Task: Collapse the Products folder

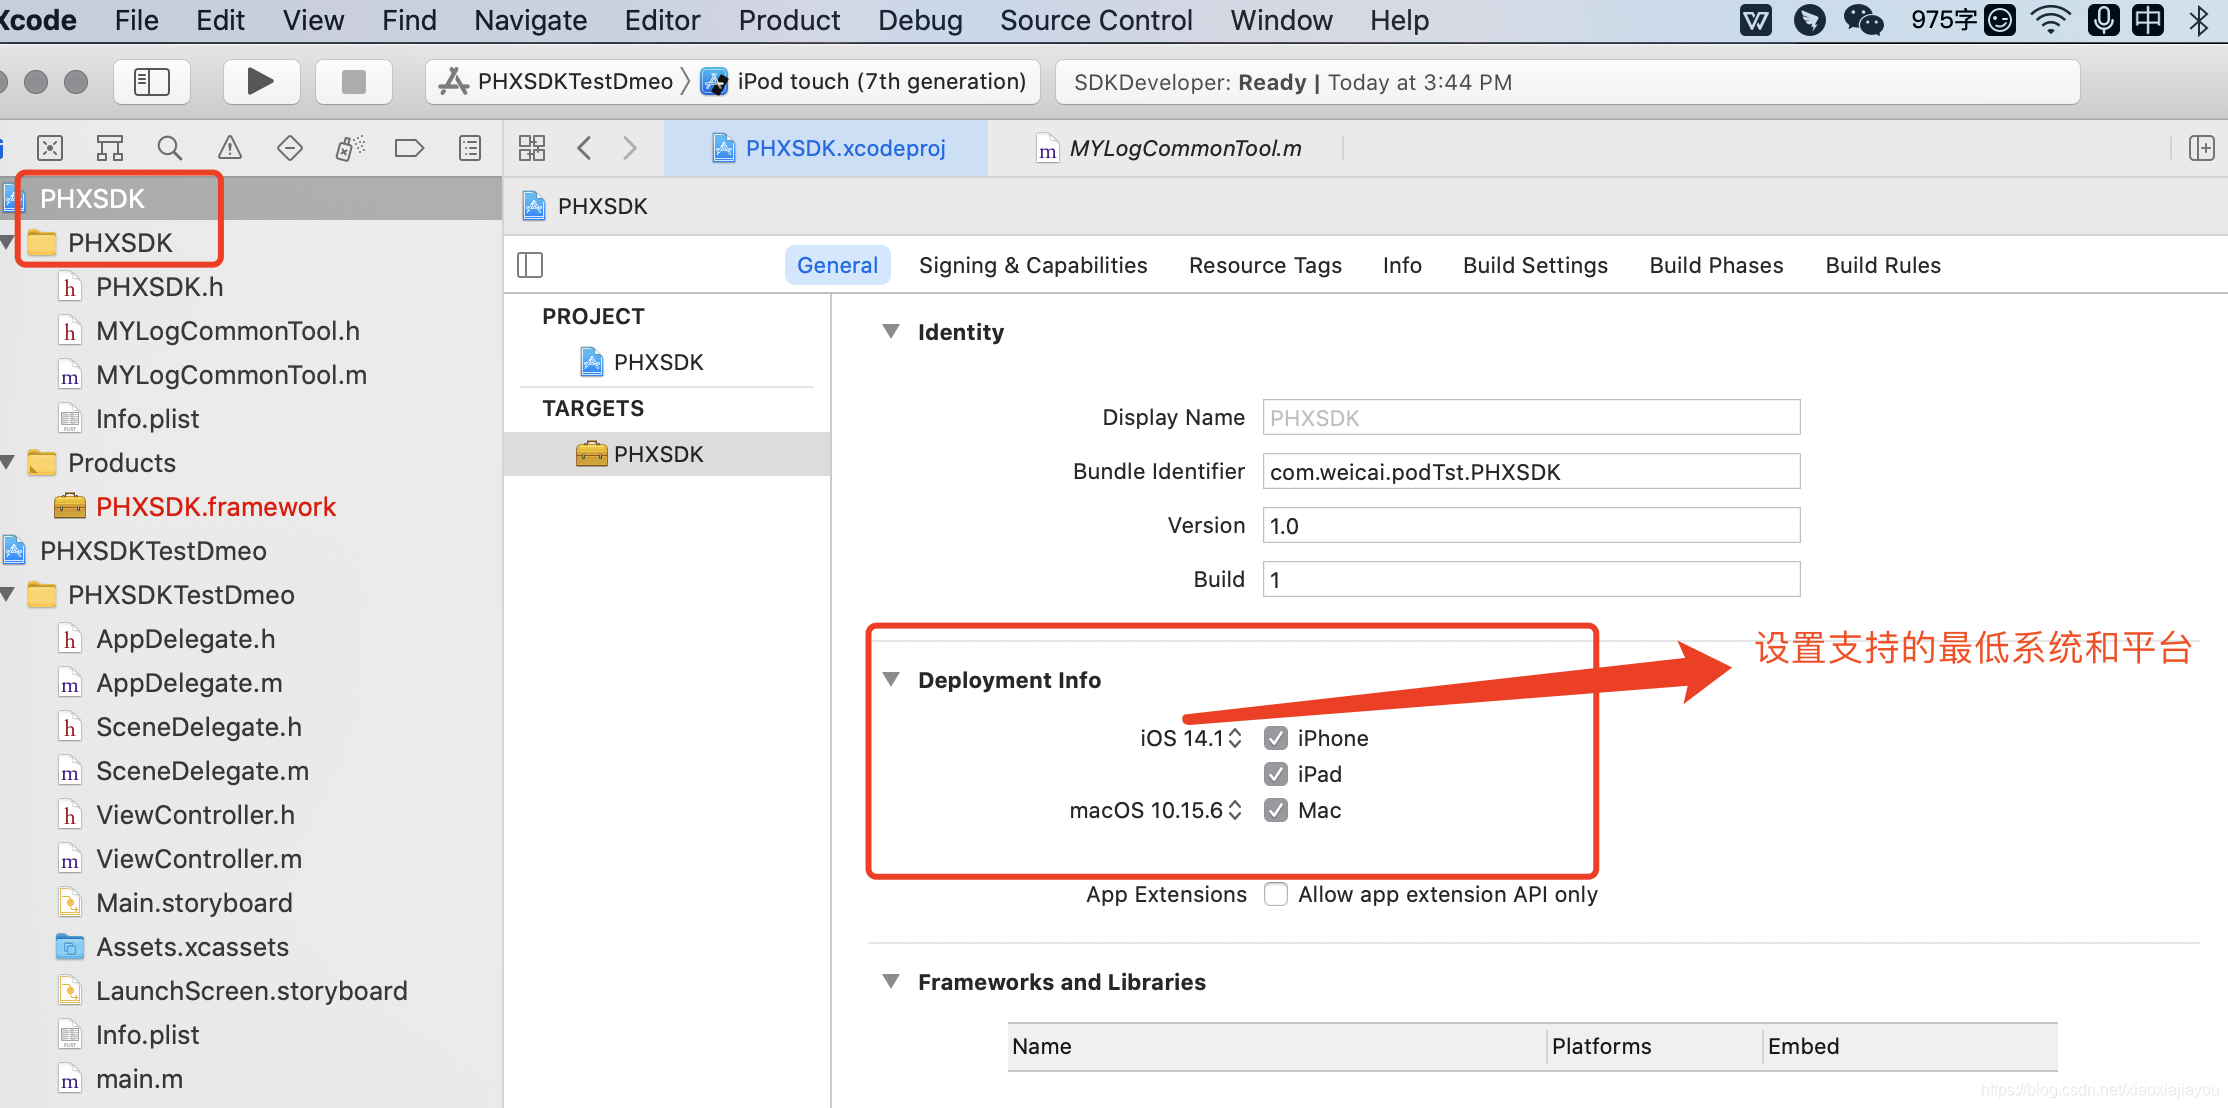Action: click(x=9, y=462)
